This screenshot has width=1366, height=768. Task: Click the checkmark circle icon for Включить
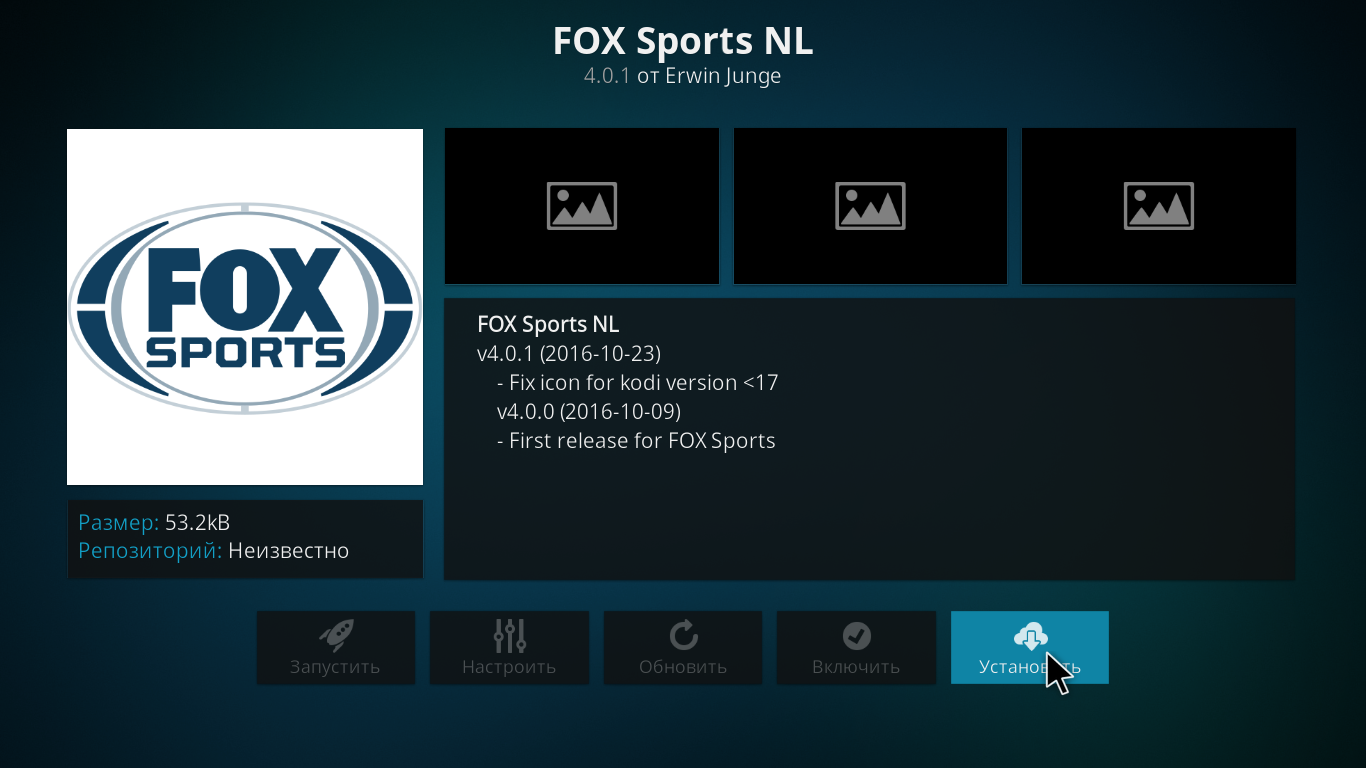[857, 635]
